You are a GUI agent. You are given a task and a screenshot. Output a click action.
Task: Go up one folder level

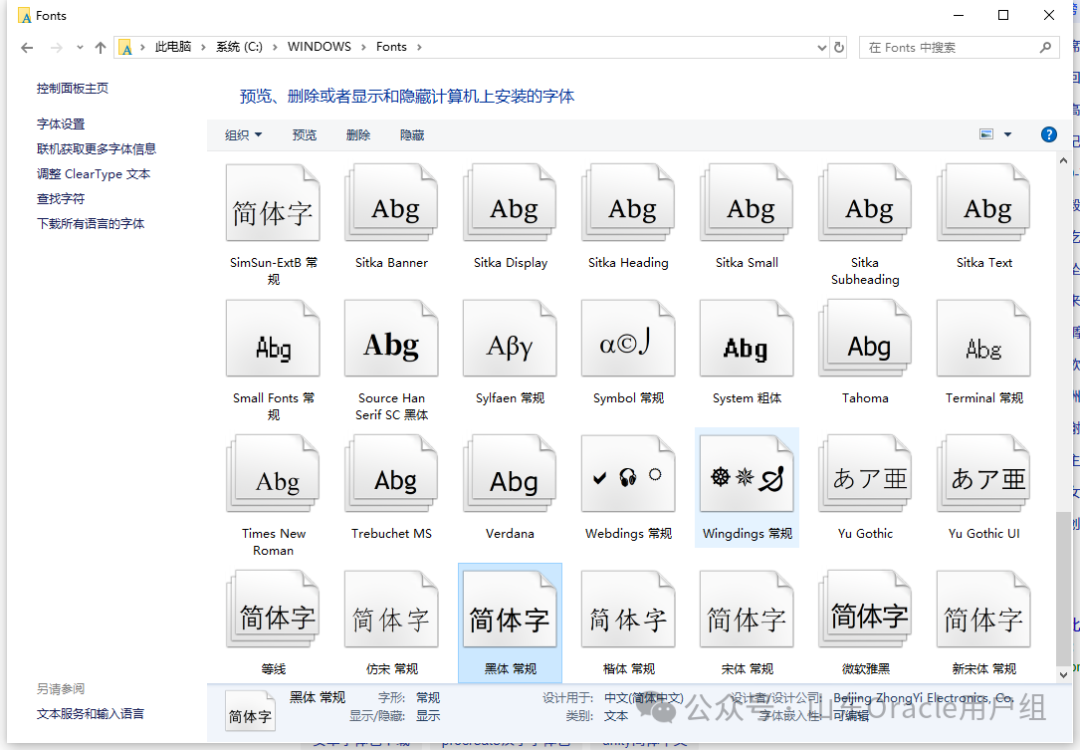point(101,48)
